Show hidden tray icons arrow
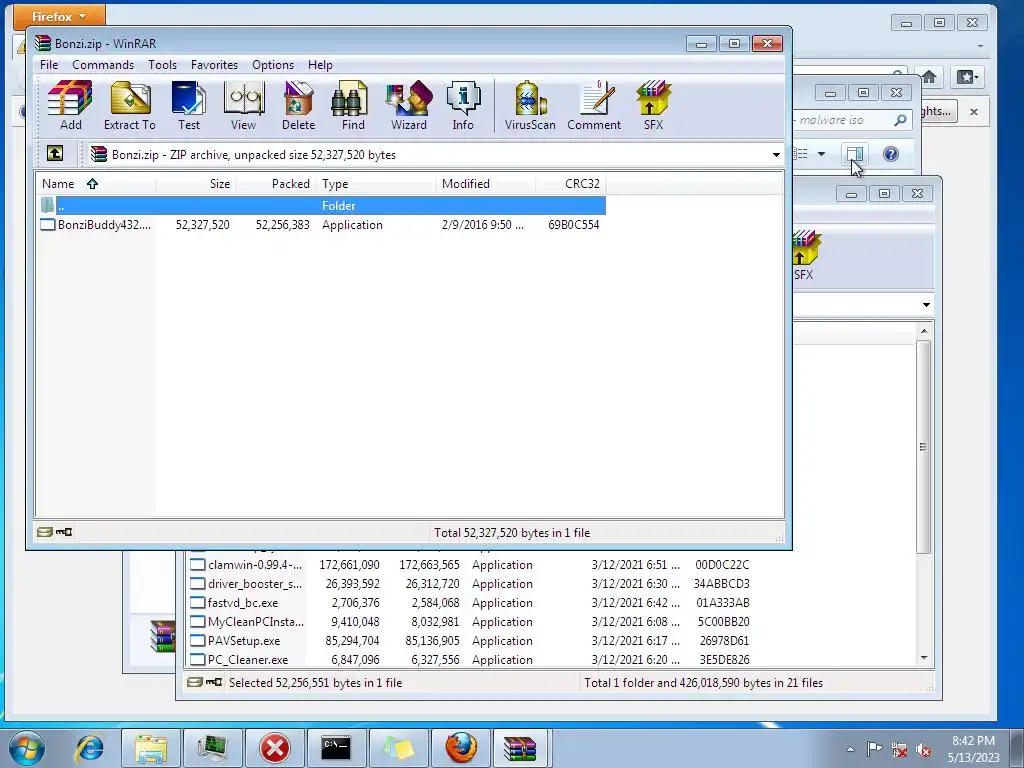The image size is (1024, 768). coord(850,749)
